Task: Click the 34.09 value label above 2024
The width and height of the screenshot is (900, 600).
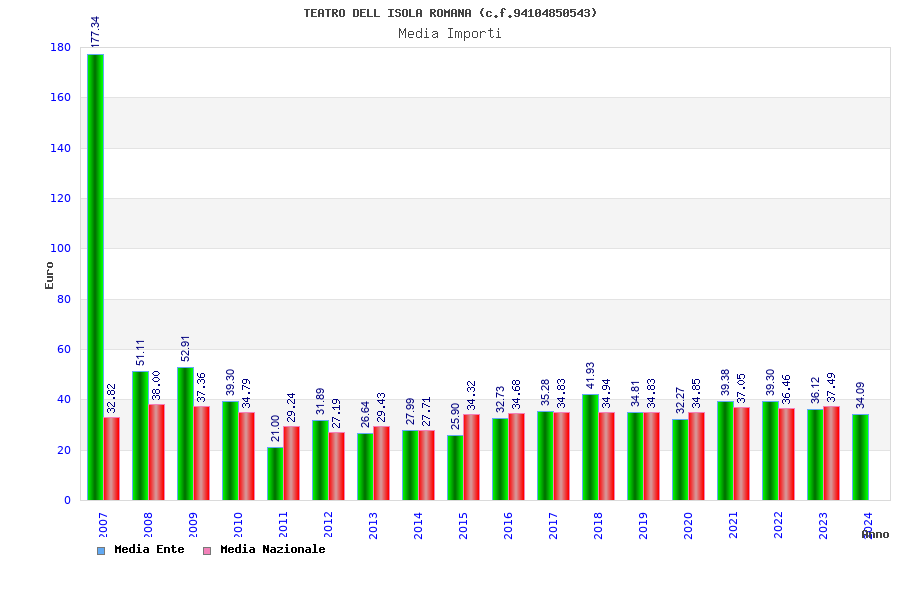Action: click(x=860, y=396)
